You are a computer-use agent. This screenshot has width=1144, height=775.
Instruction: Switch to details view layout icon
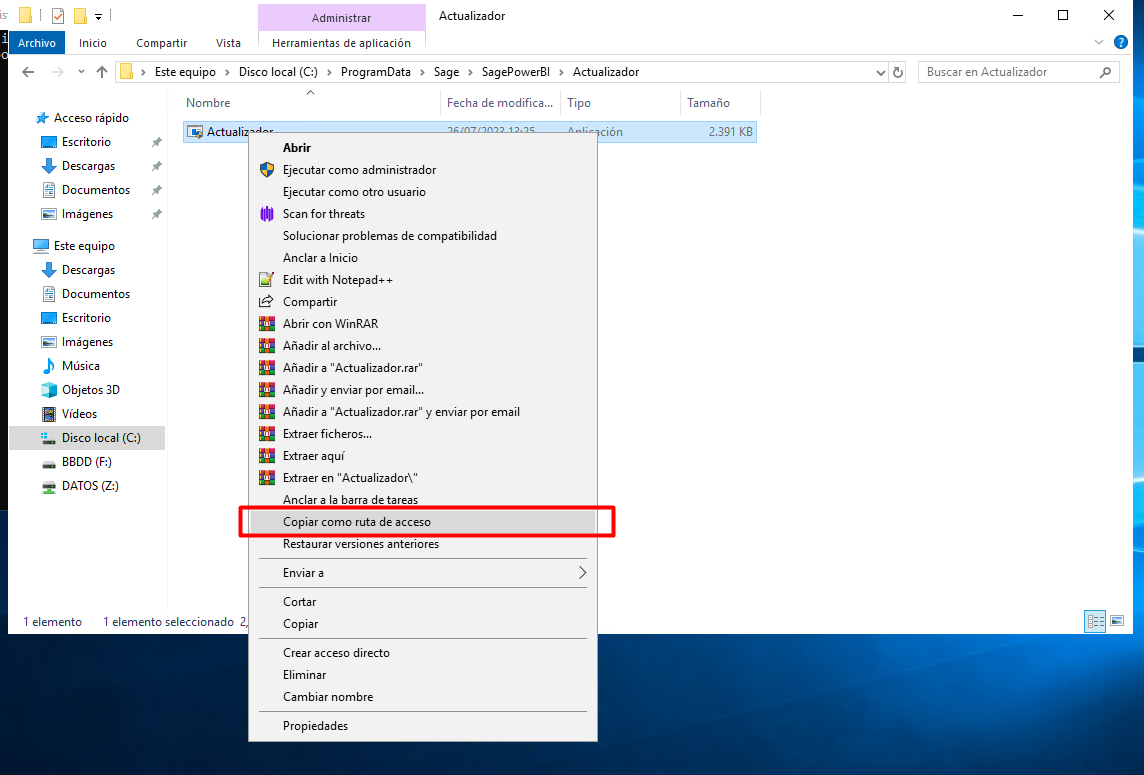click(x=1095, y=621)
